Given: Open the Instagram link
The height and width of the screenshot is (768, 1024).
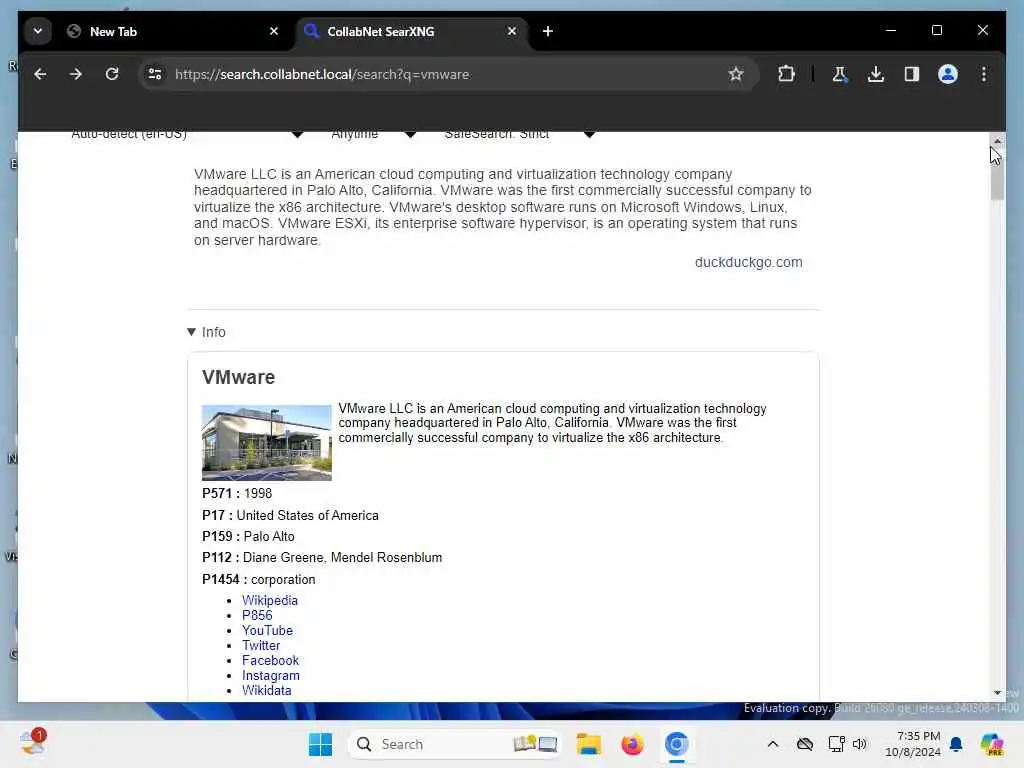Looking at the screenshot, I should 270,675.
